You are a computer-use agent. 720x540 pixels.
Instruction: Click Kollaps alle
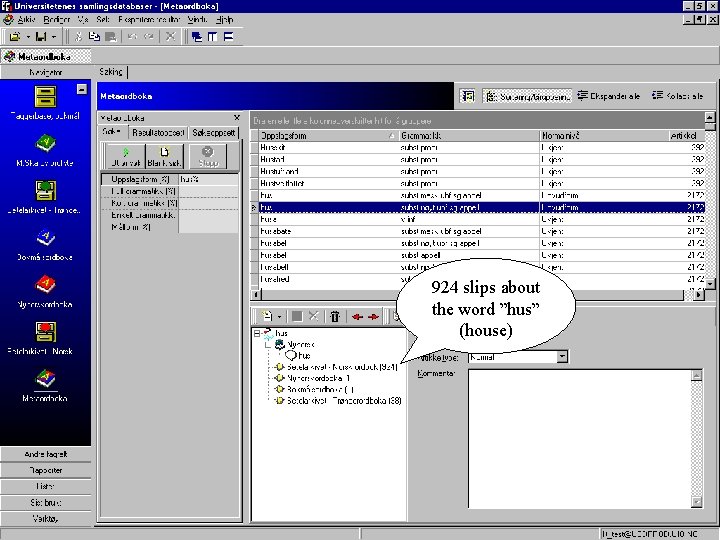pyautogui.click(x=677, y=96)
